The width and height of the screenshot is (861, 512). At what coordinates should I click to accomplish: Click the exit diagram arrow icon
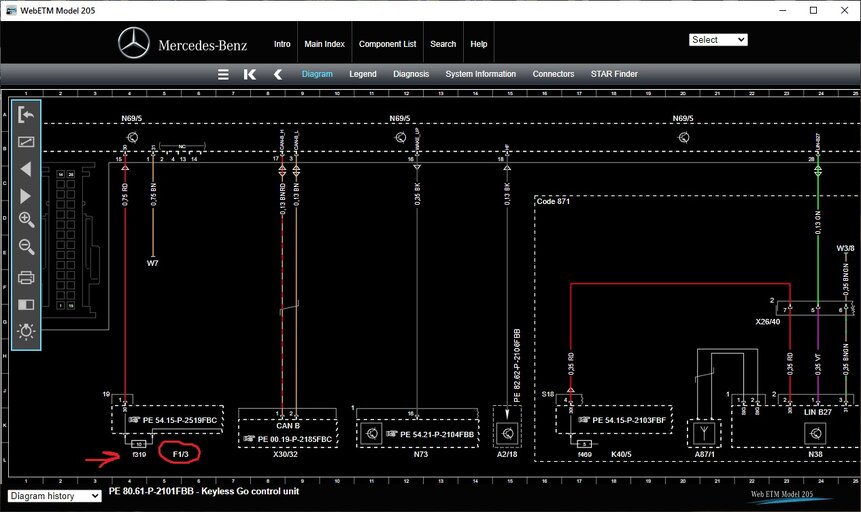[x=26, y=115]
